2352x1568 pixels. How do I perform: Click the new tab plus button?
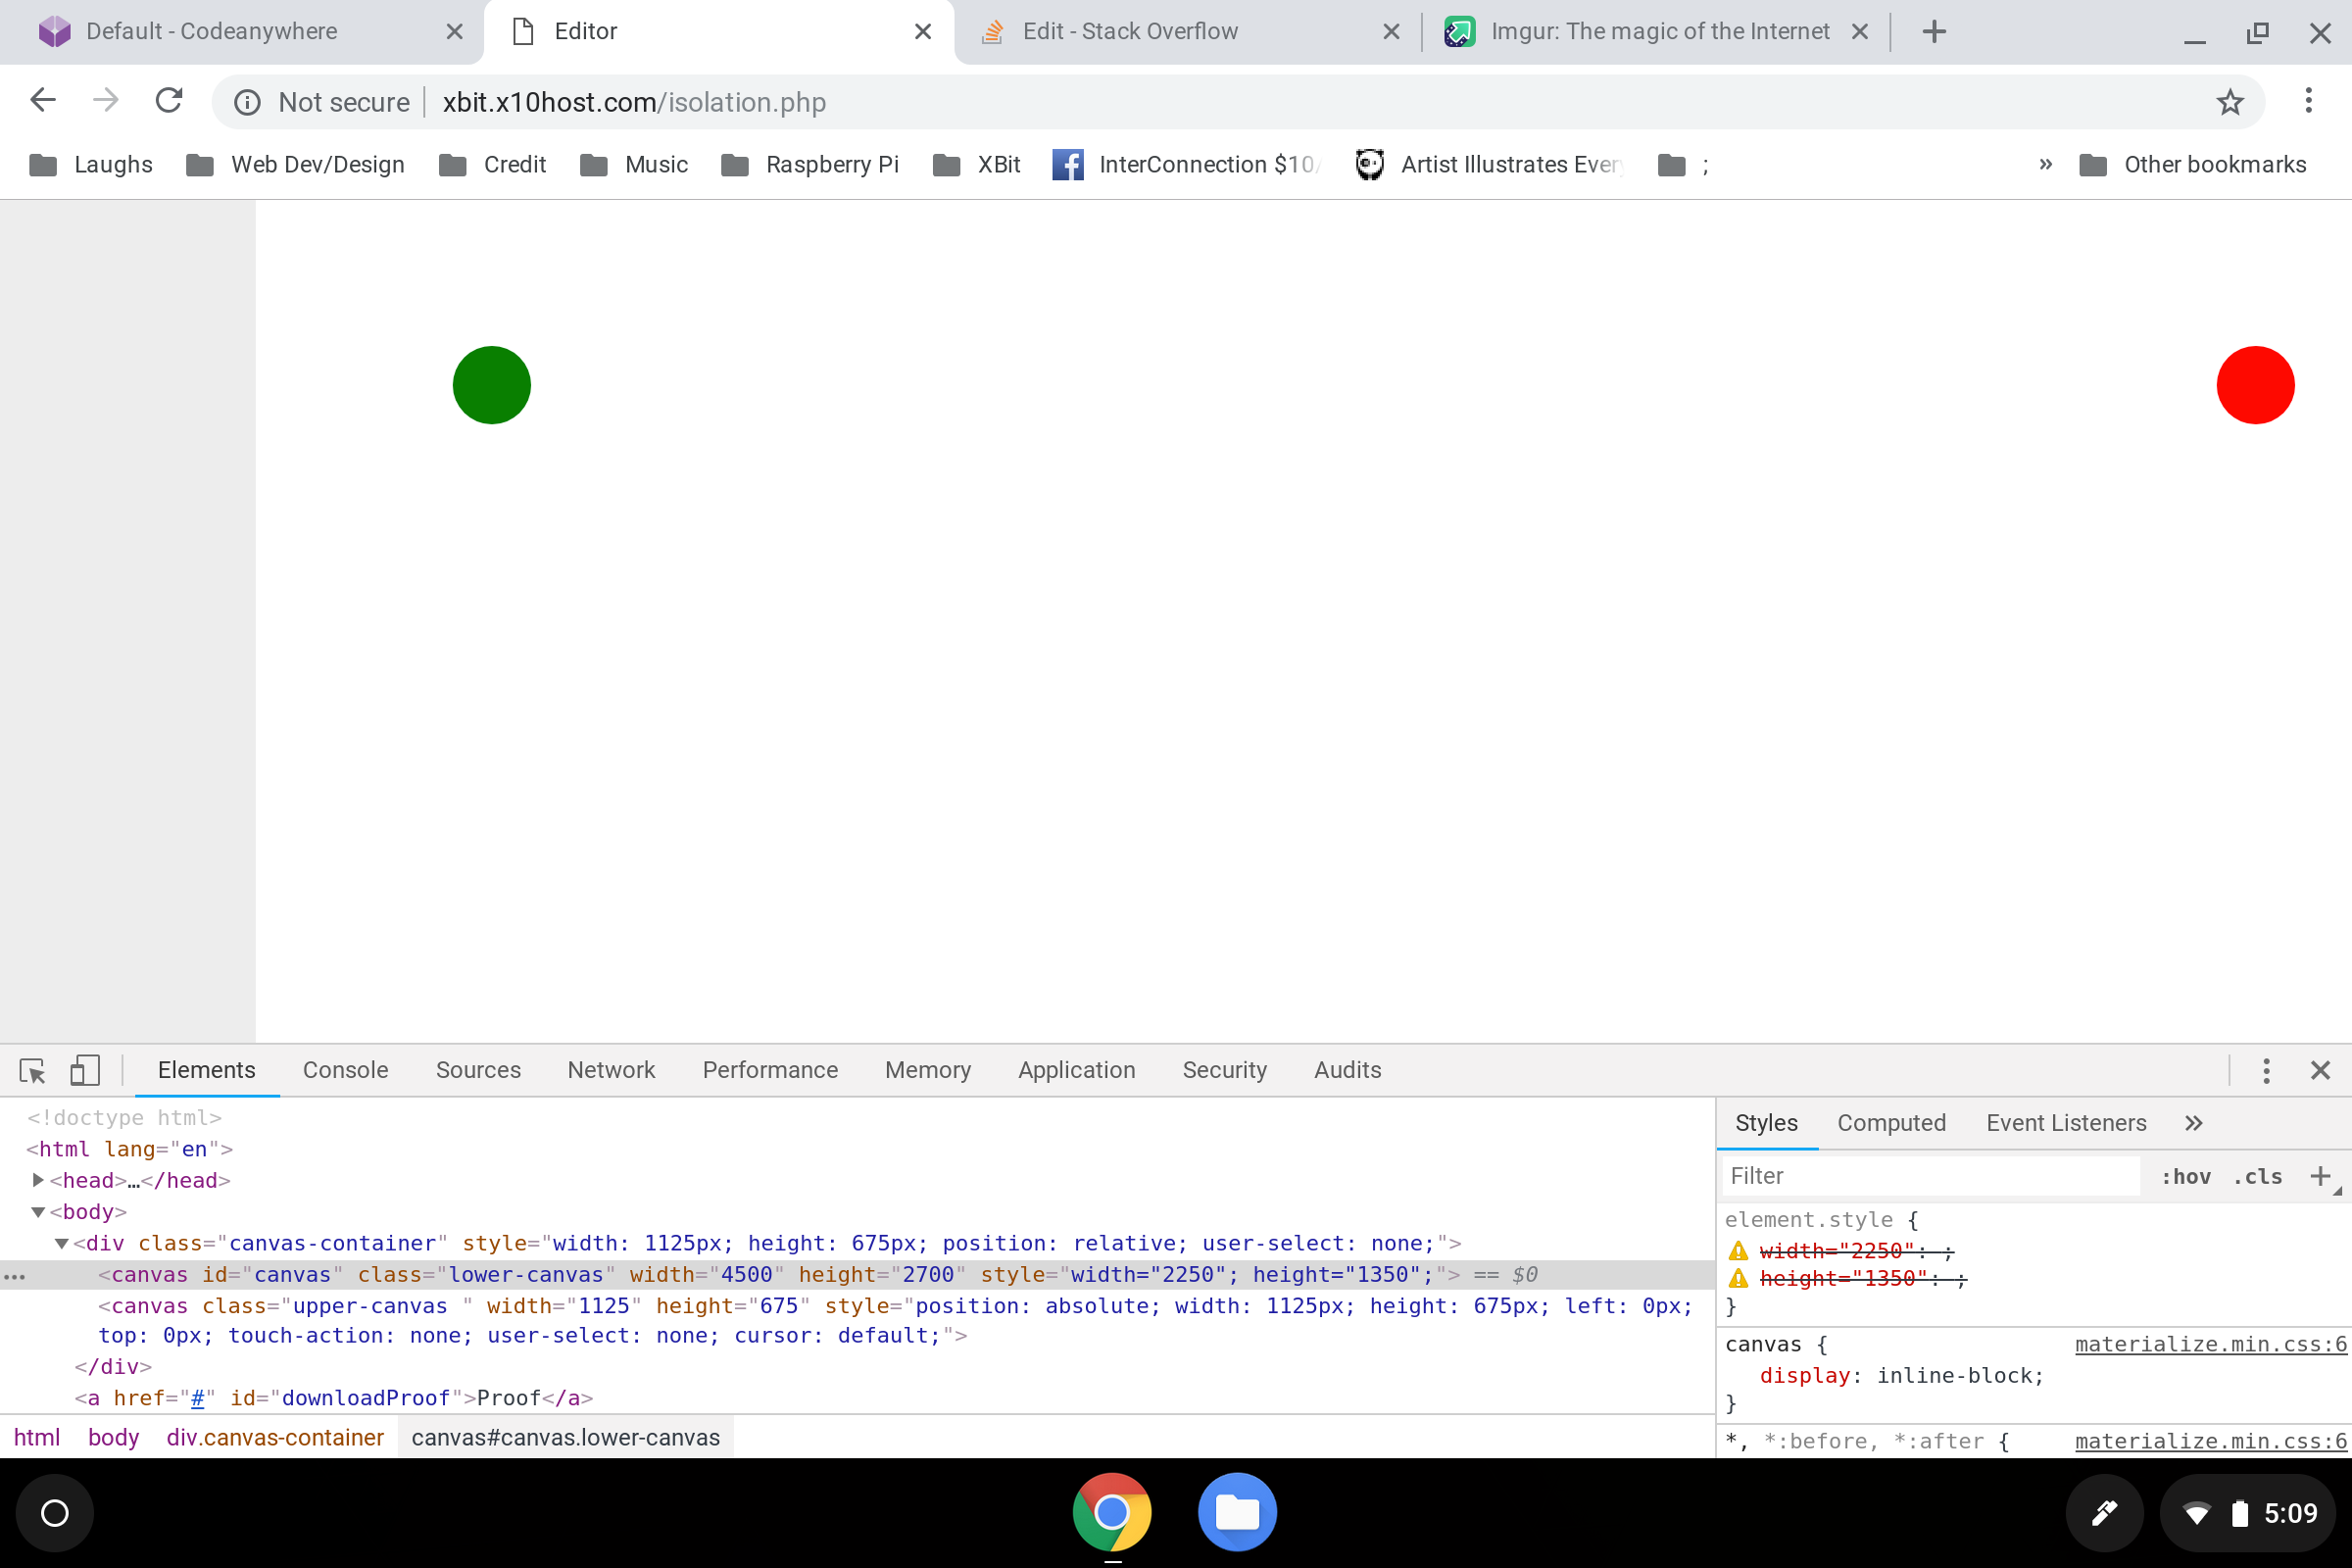click(1934, 32)
